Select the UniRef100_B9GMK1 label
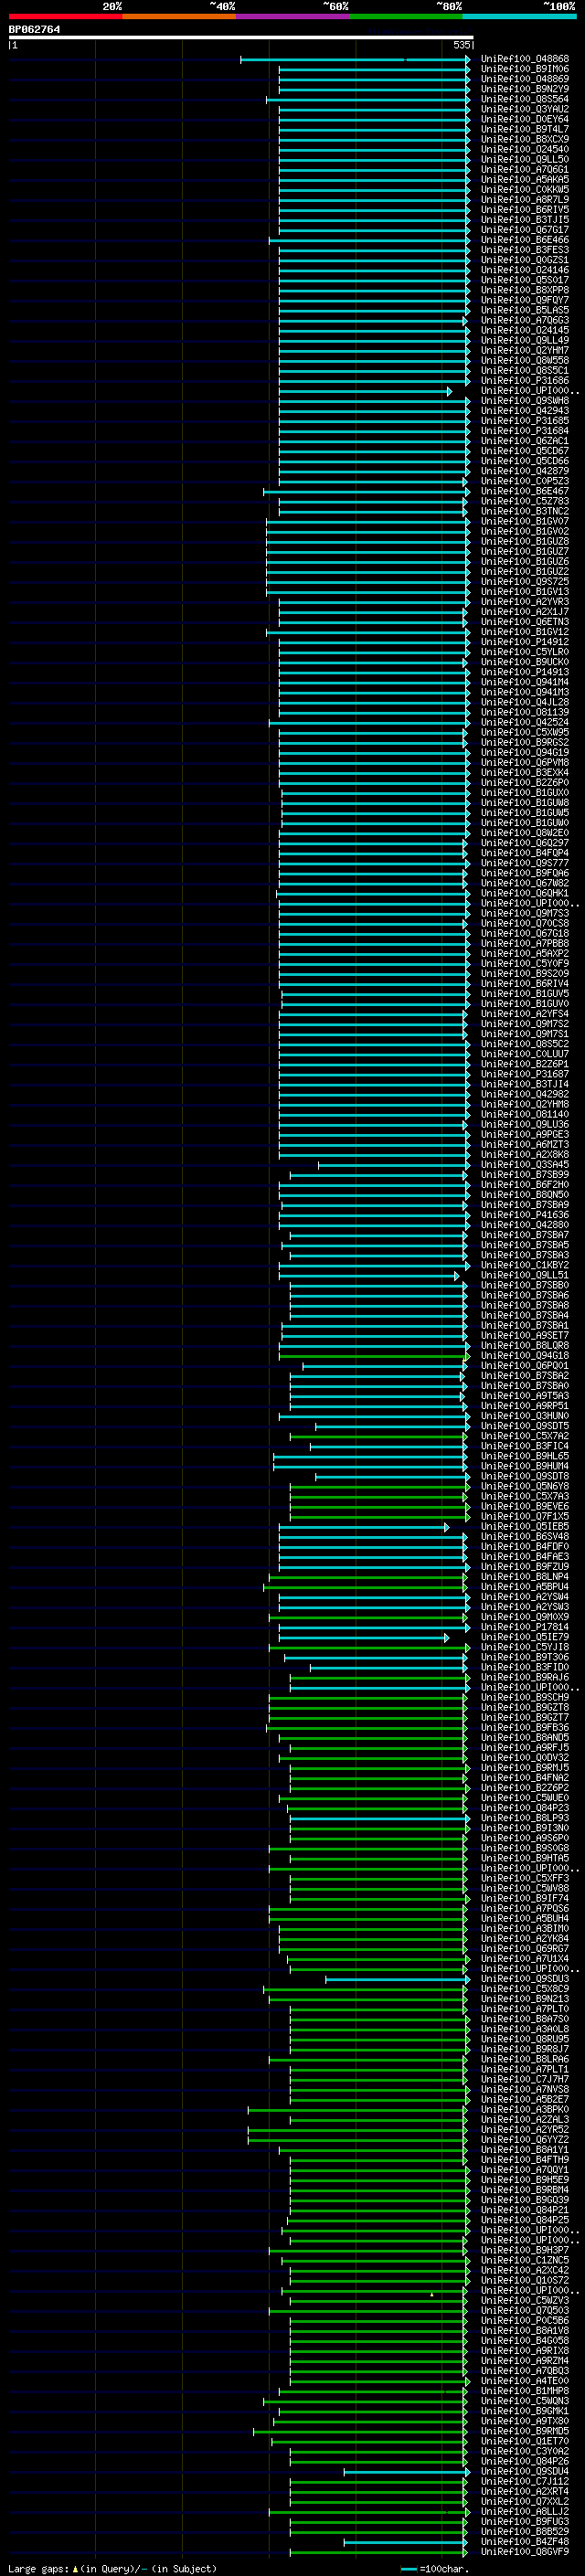The height and width of the screenshot is (2576, 585). coord(524,2410)
